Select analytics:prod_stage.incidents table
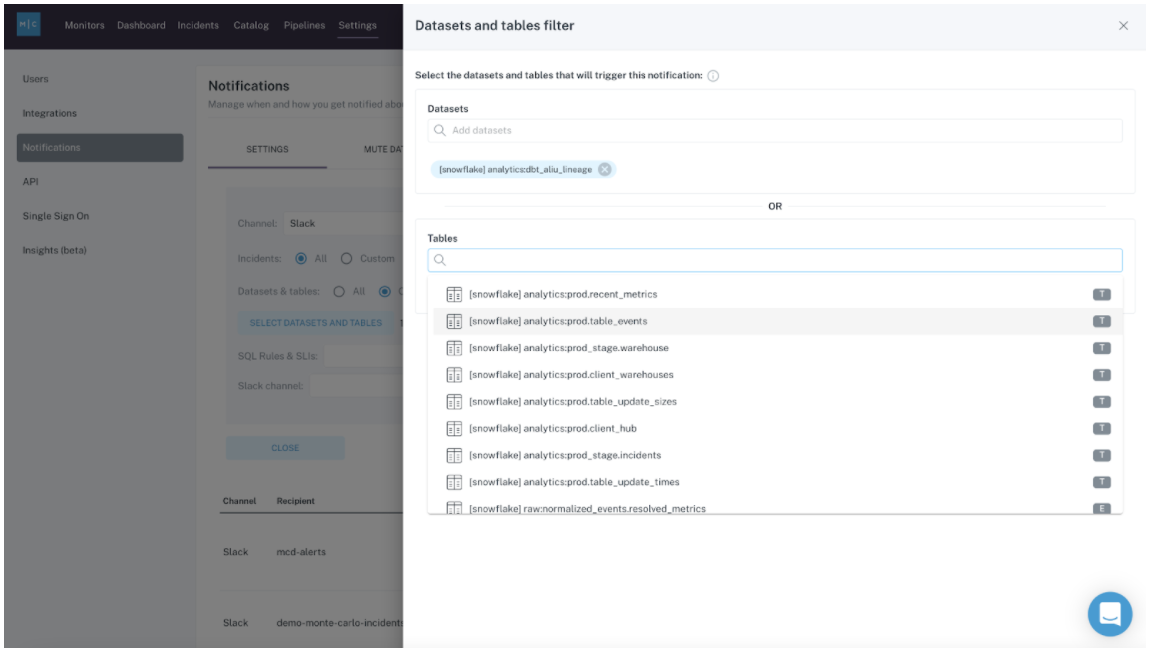The image size is (1150, 652). pos(777,455)
